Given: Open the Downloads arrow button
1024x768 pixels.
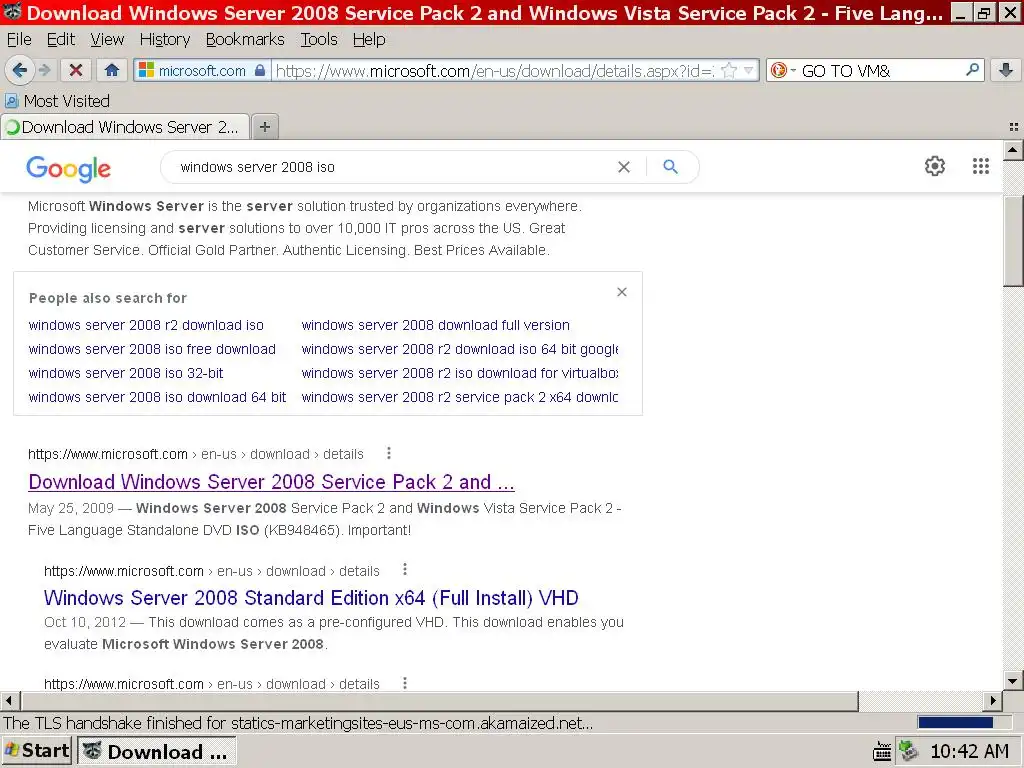Looking at the screenshot, I should (1006, 70).
